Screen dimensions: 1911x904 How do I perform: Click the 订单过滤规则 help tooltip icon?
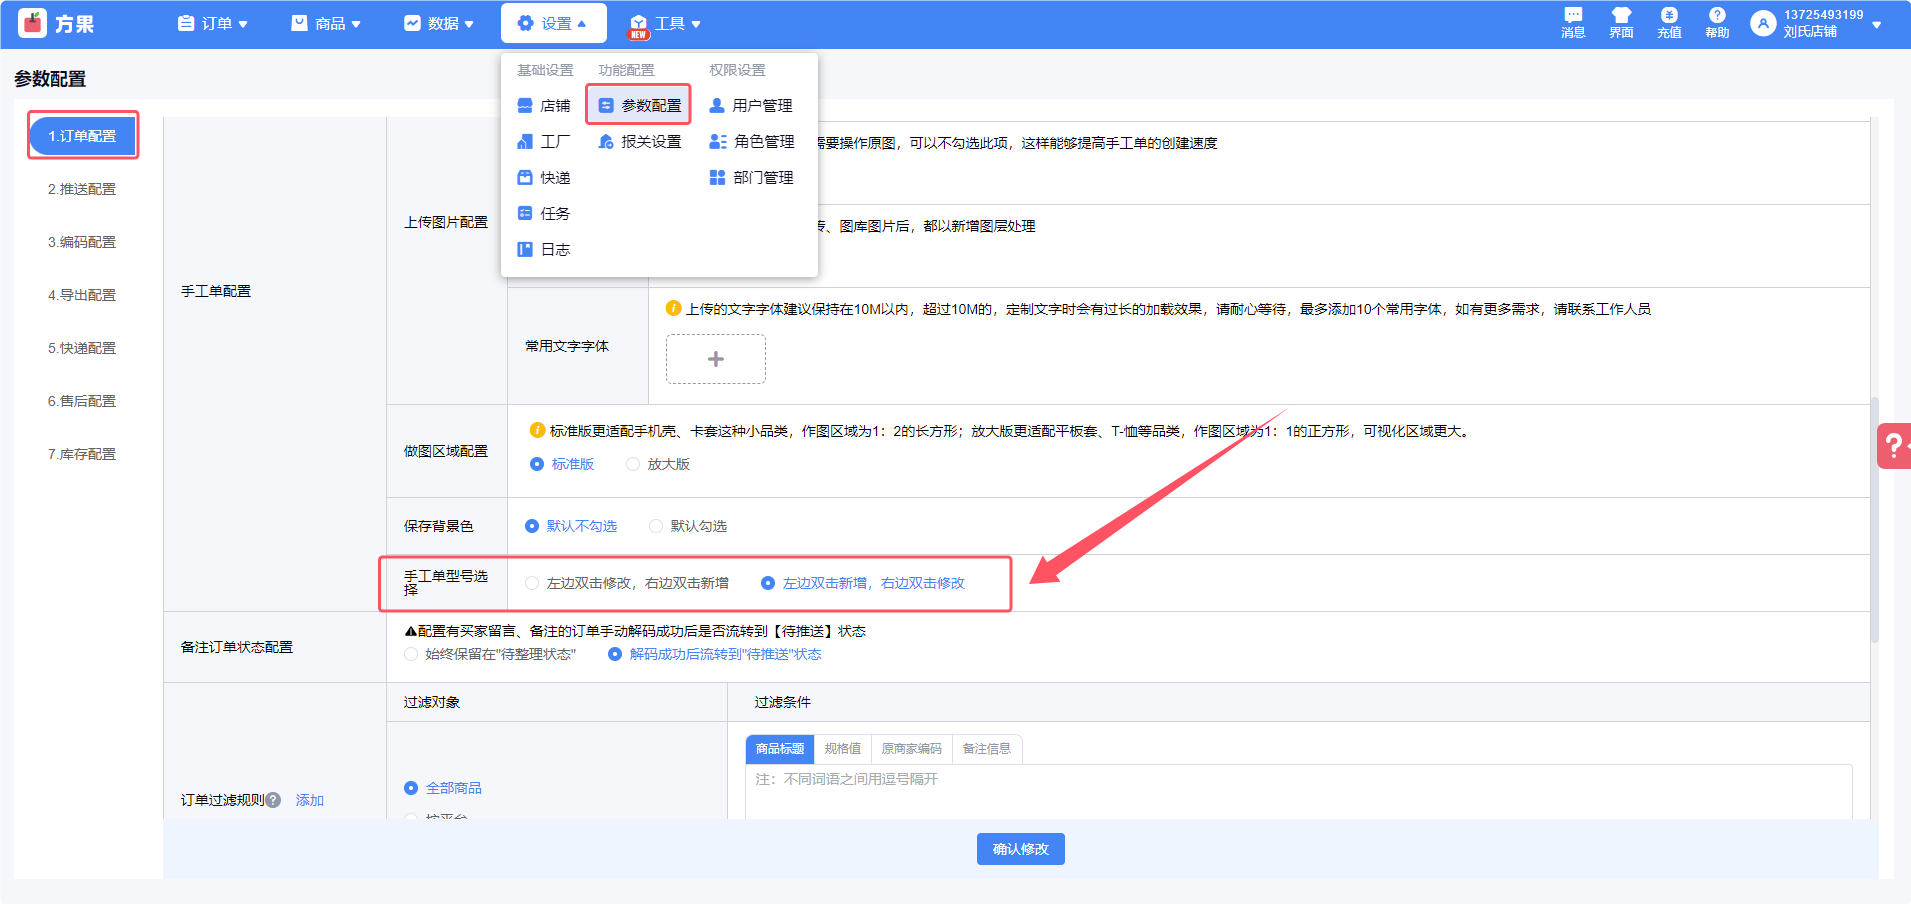point(274,800)
